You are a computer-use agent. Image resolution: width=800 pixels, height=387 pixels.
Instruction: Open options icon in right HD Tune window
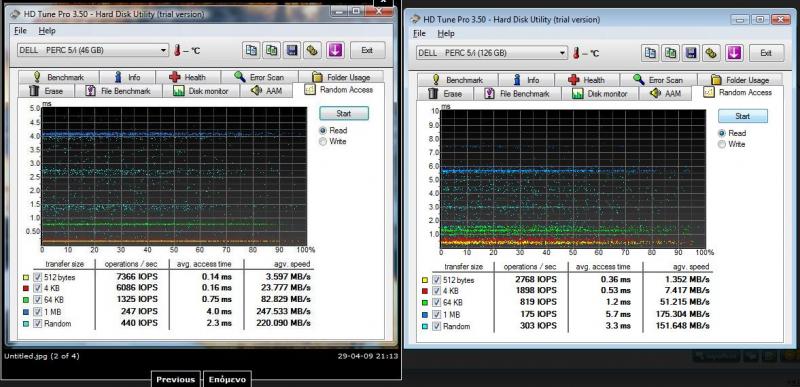[711, 53]
